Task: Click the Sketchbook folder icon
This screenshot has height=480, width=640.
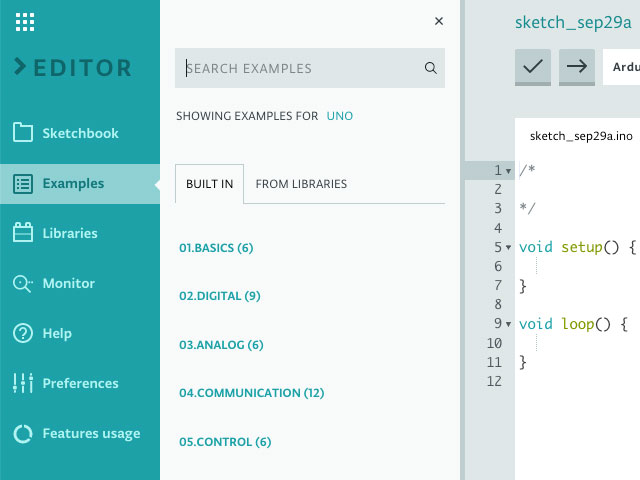Action: (24, 133)
